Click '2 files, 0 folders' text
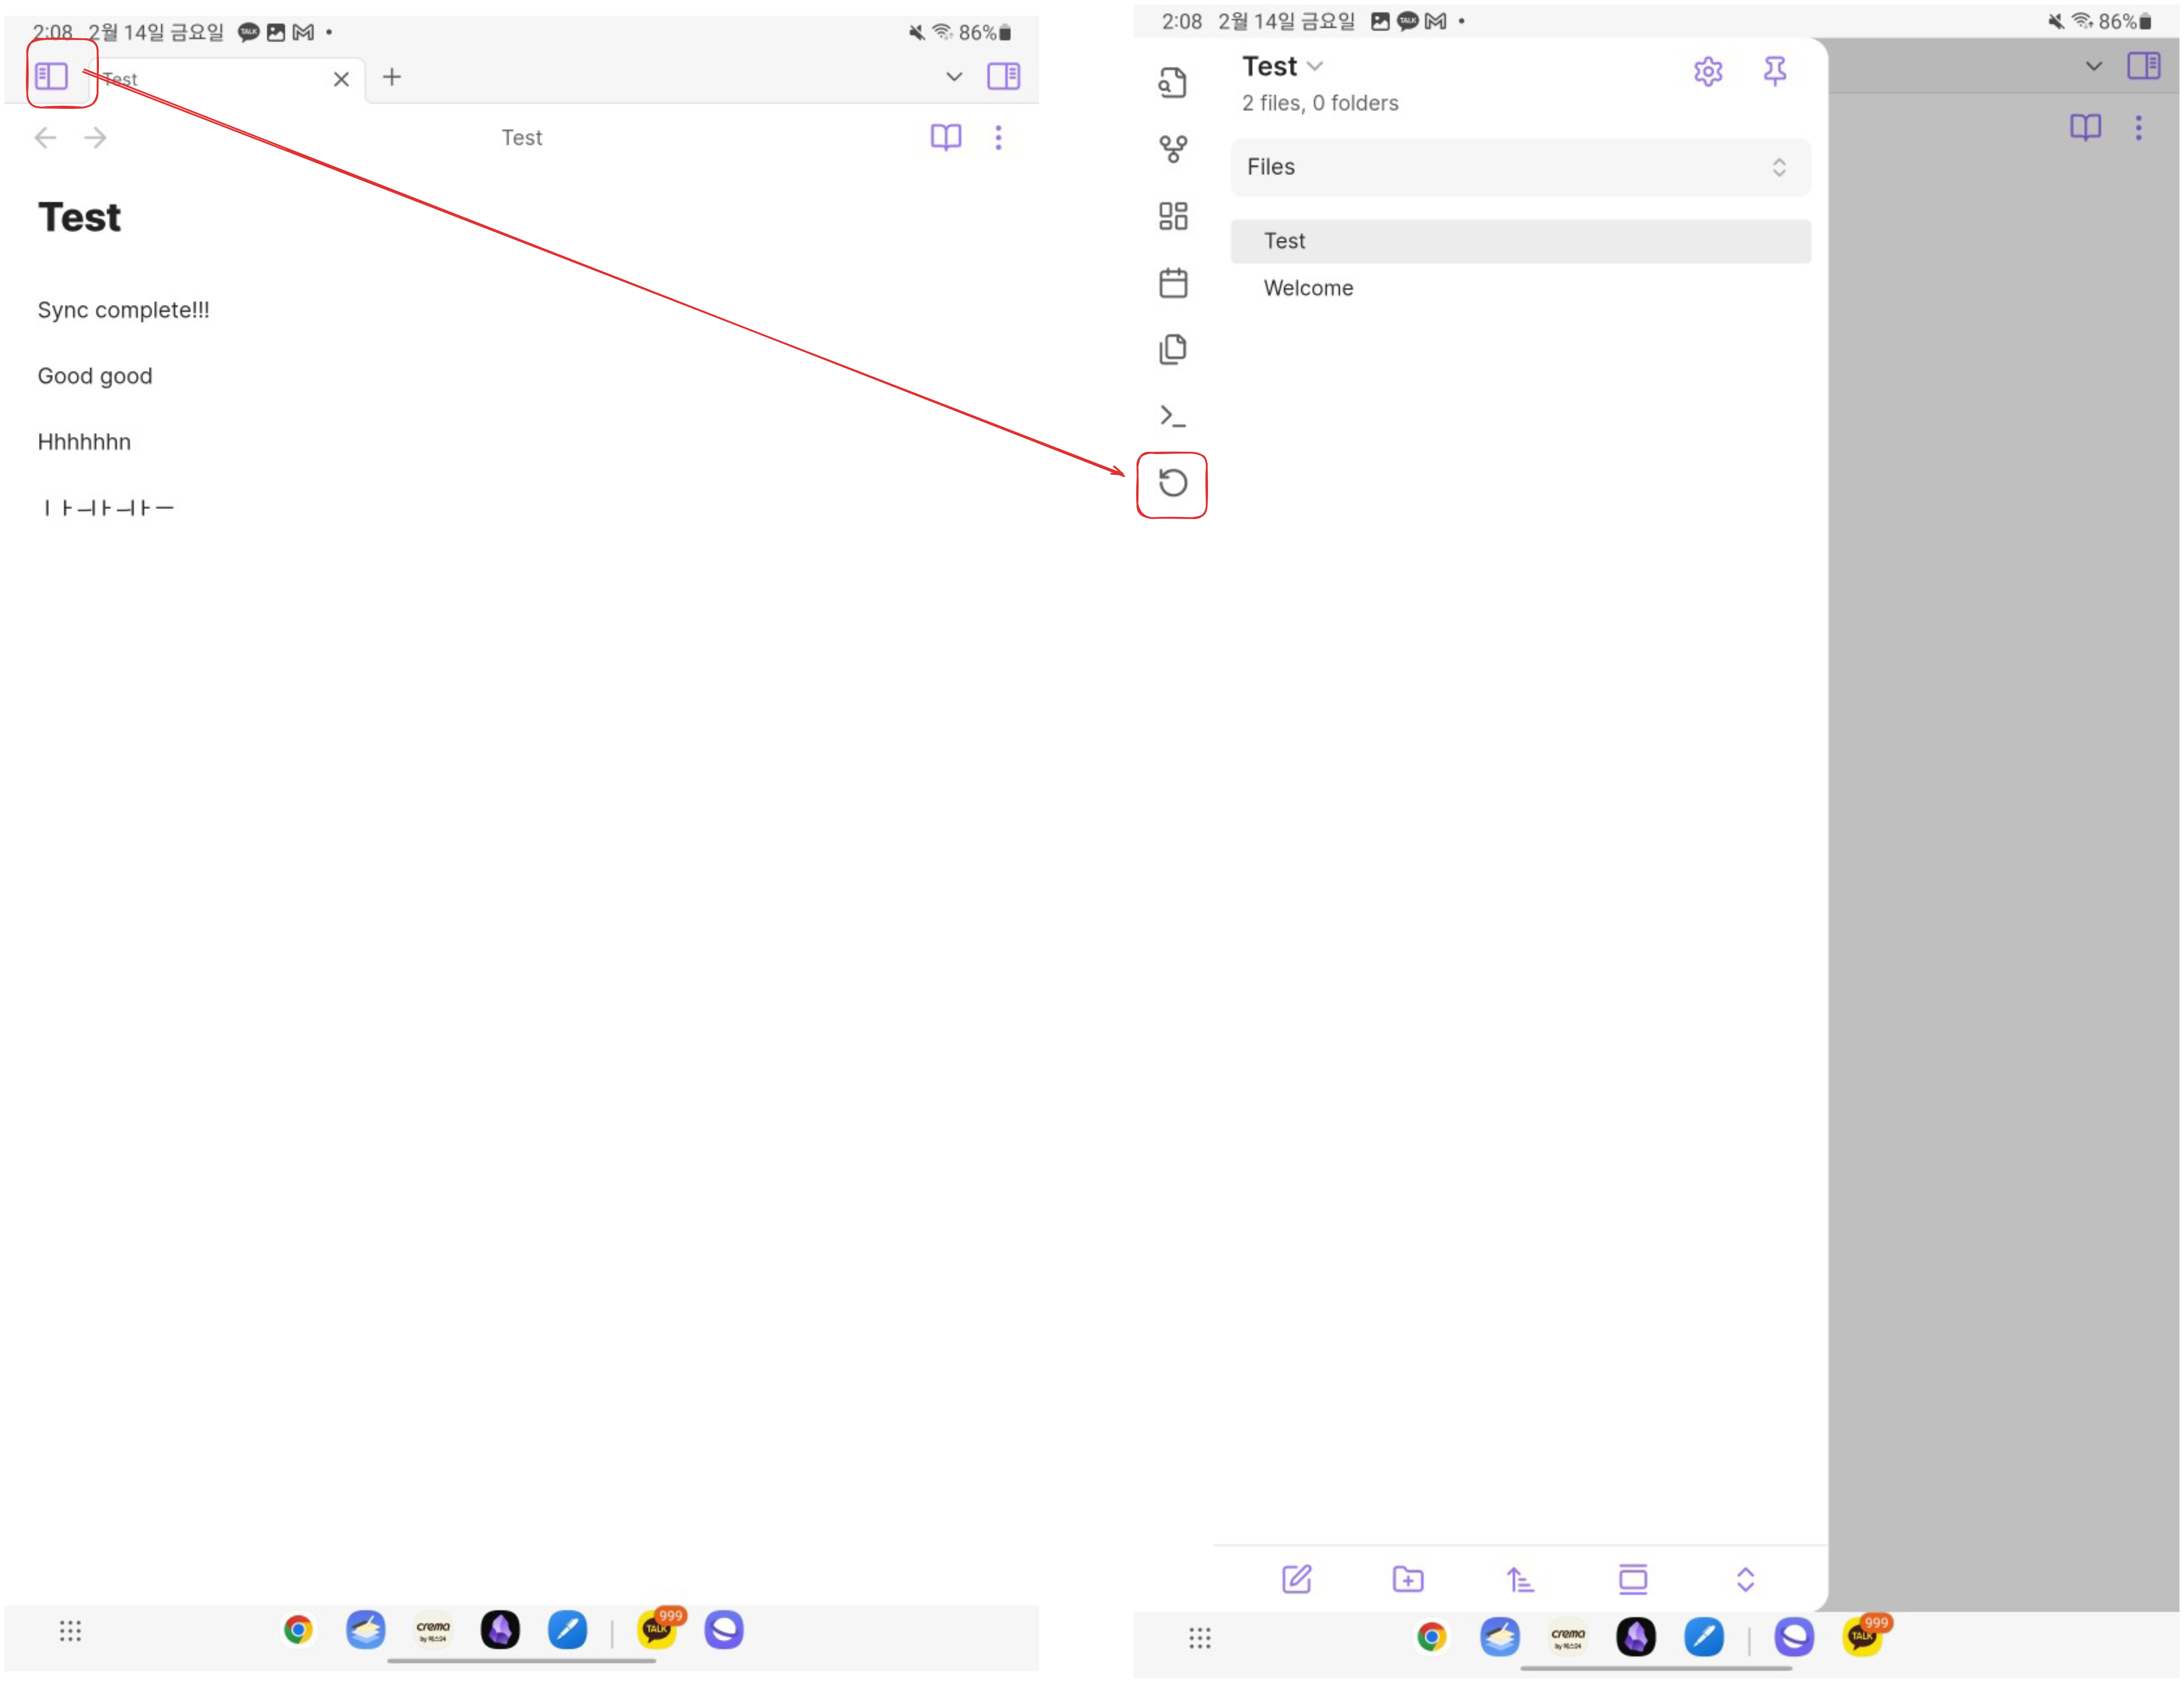The image size is (2184, 1683). coord(1320,103)
